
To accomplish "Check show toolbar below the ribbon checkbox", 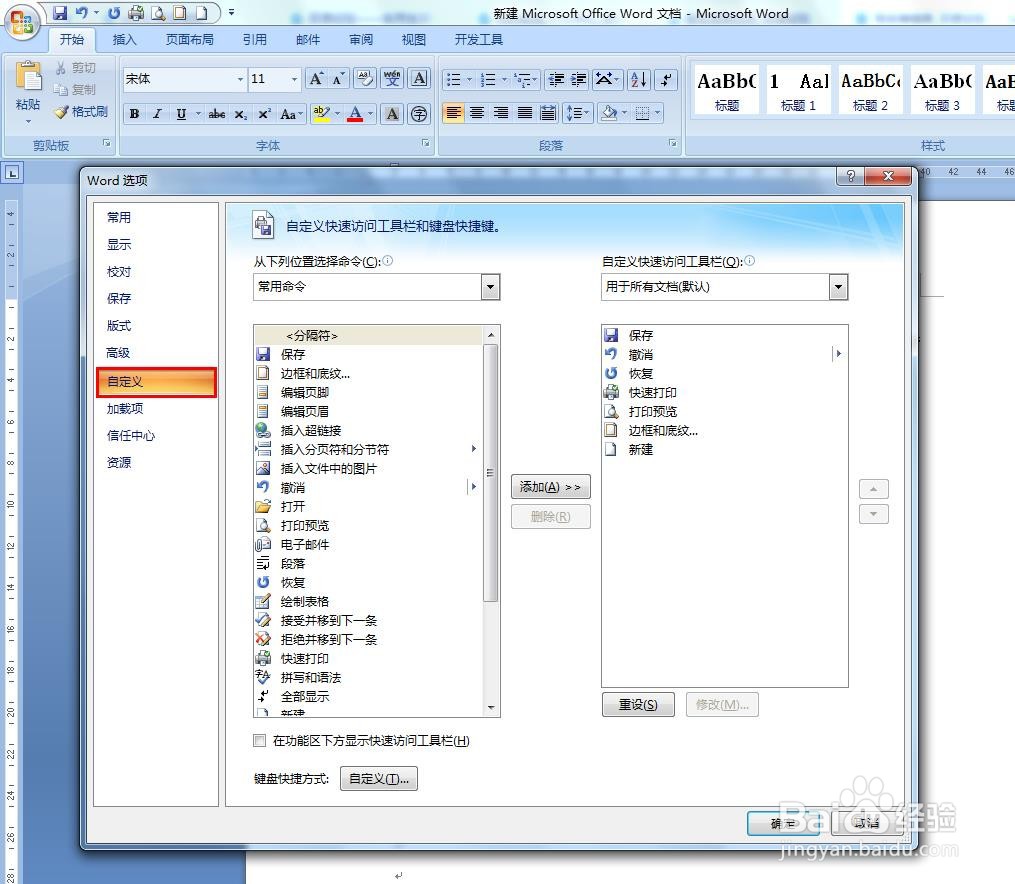I will pyautogui.click(x=260, y=740).
